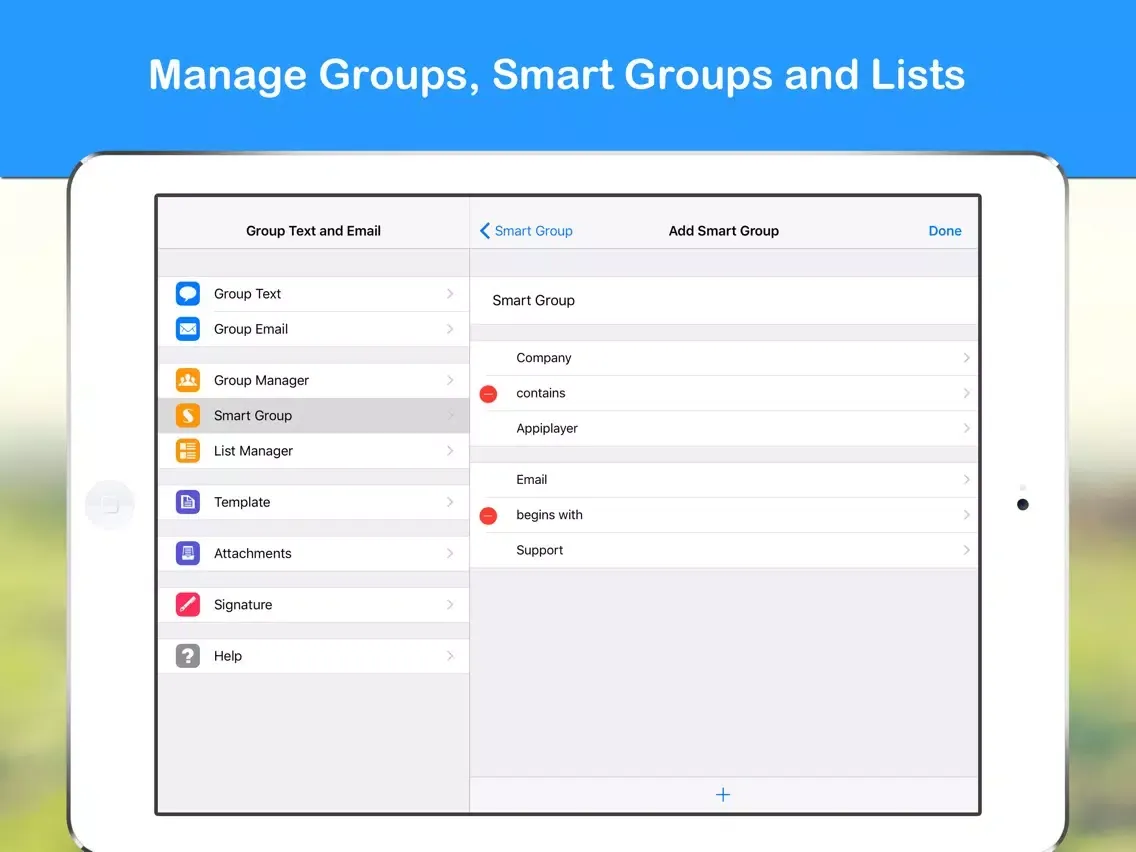Open Group Manager via its people icon
Image resolution: width=1136 pixels, height=852 pixels.
188,380
